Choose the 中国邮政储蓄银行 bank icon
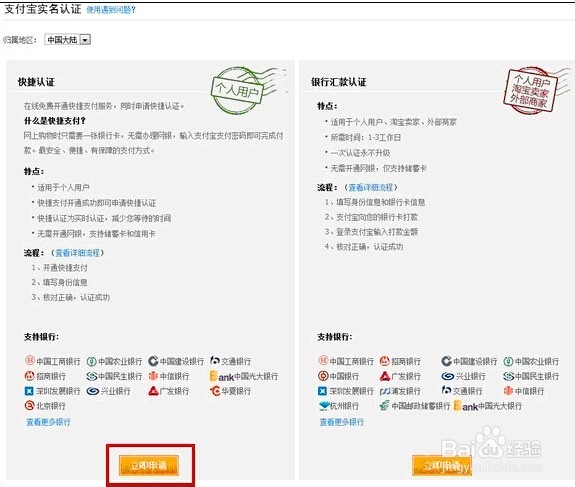 click(x=384, y=406)
